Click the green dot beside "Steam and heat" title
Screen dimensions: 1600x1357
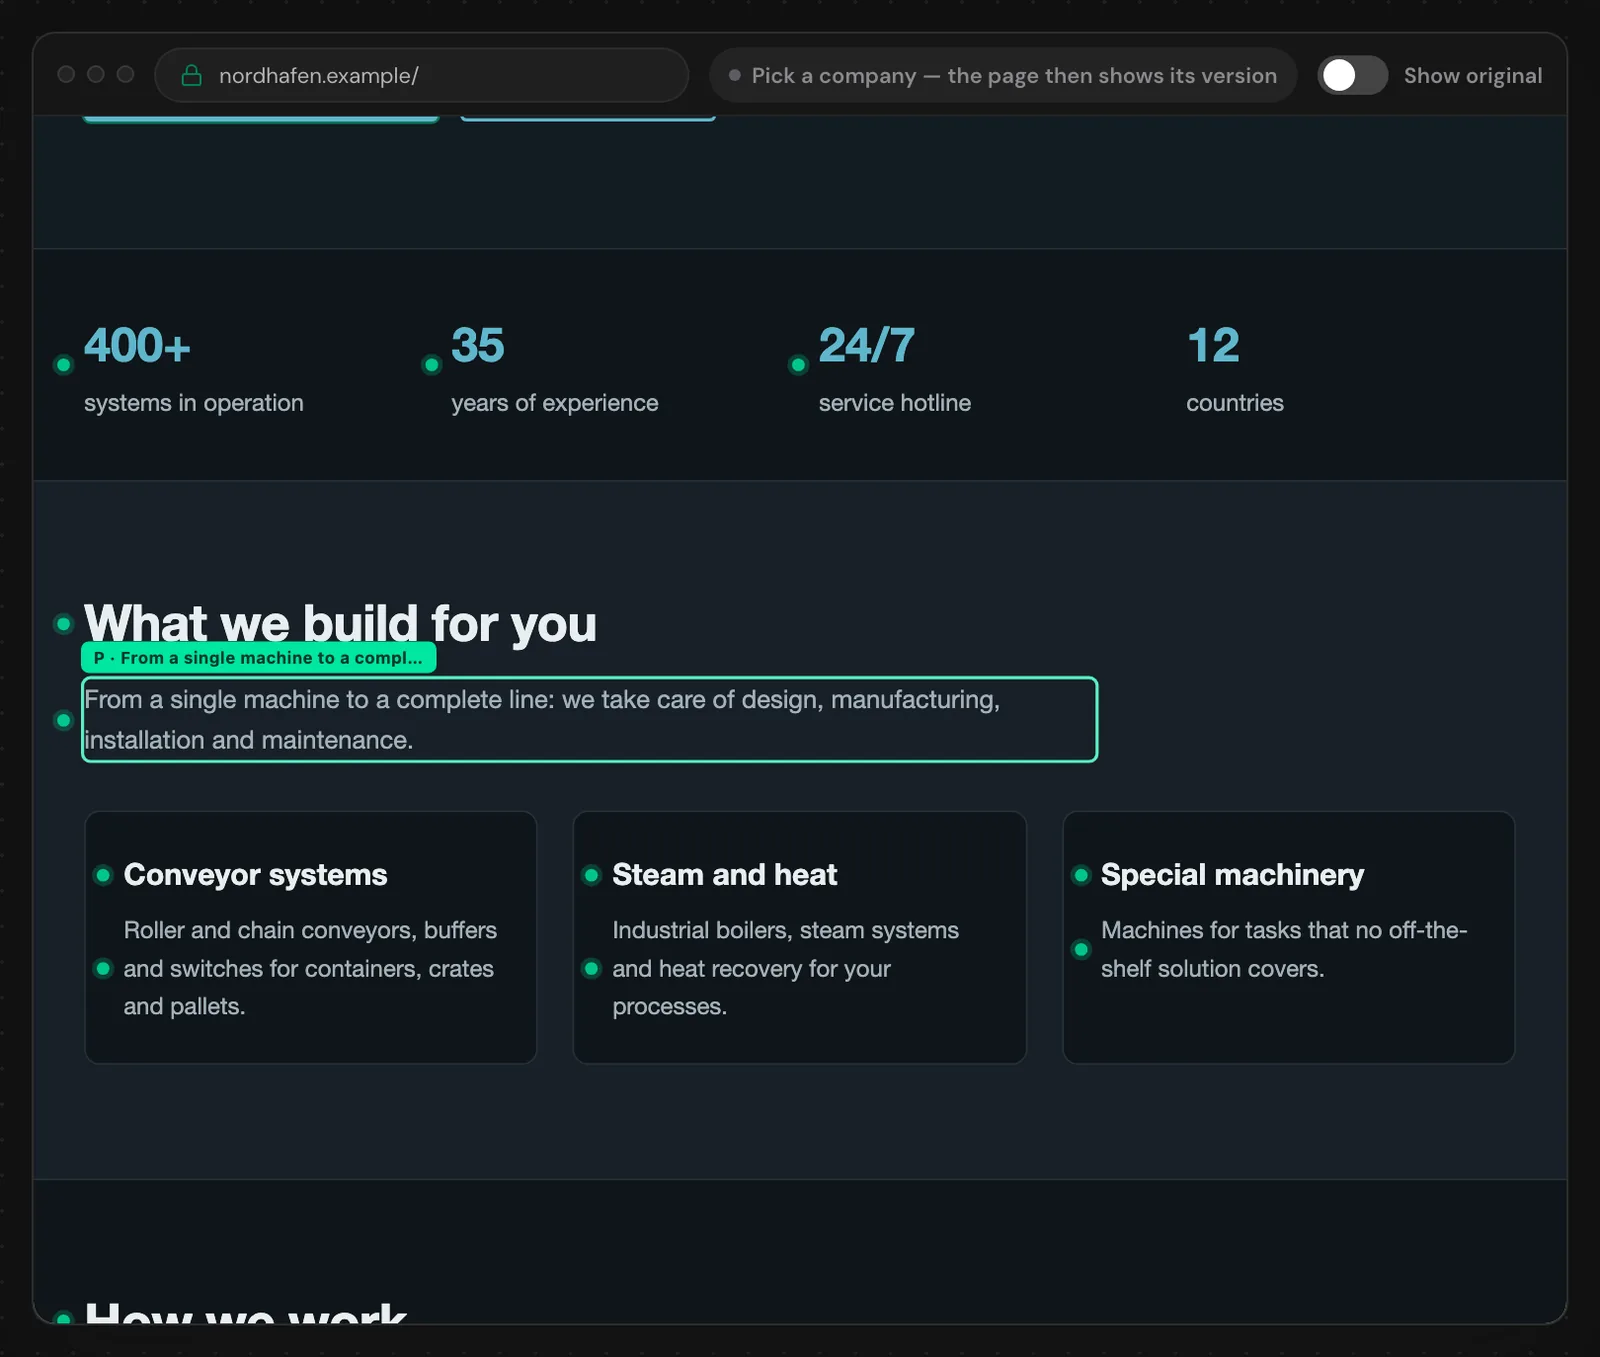591,876
